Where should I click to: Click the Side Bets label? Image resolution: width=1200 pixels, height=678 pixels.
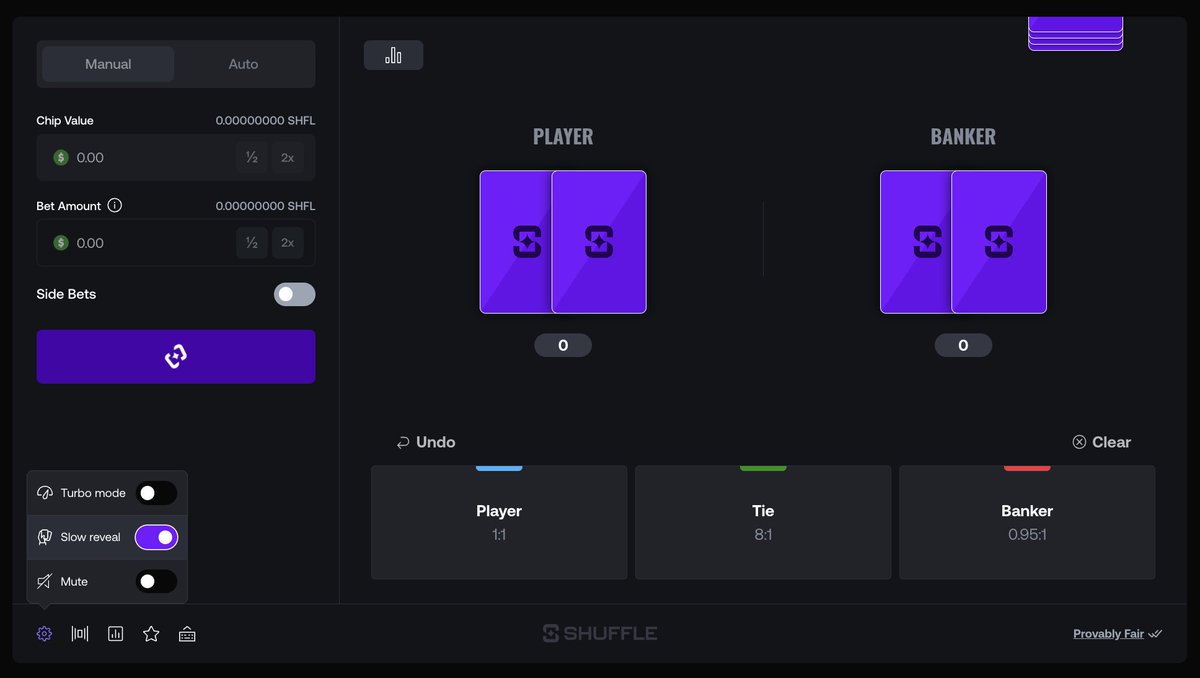pyautogui.click(x=66, y=294)
